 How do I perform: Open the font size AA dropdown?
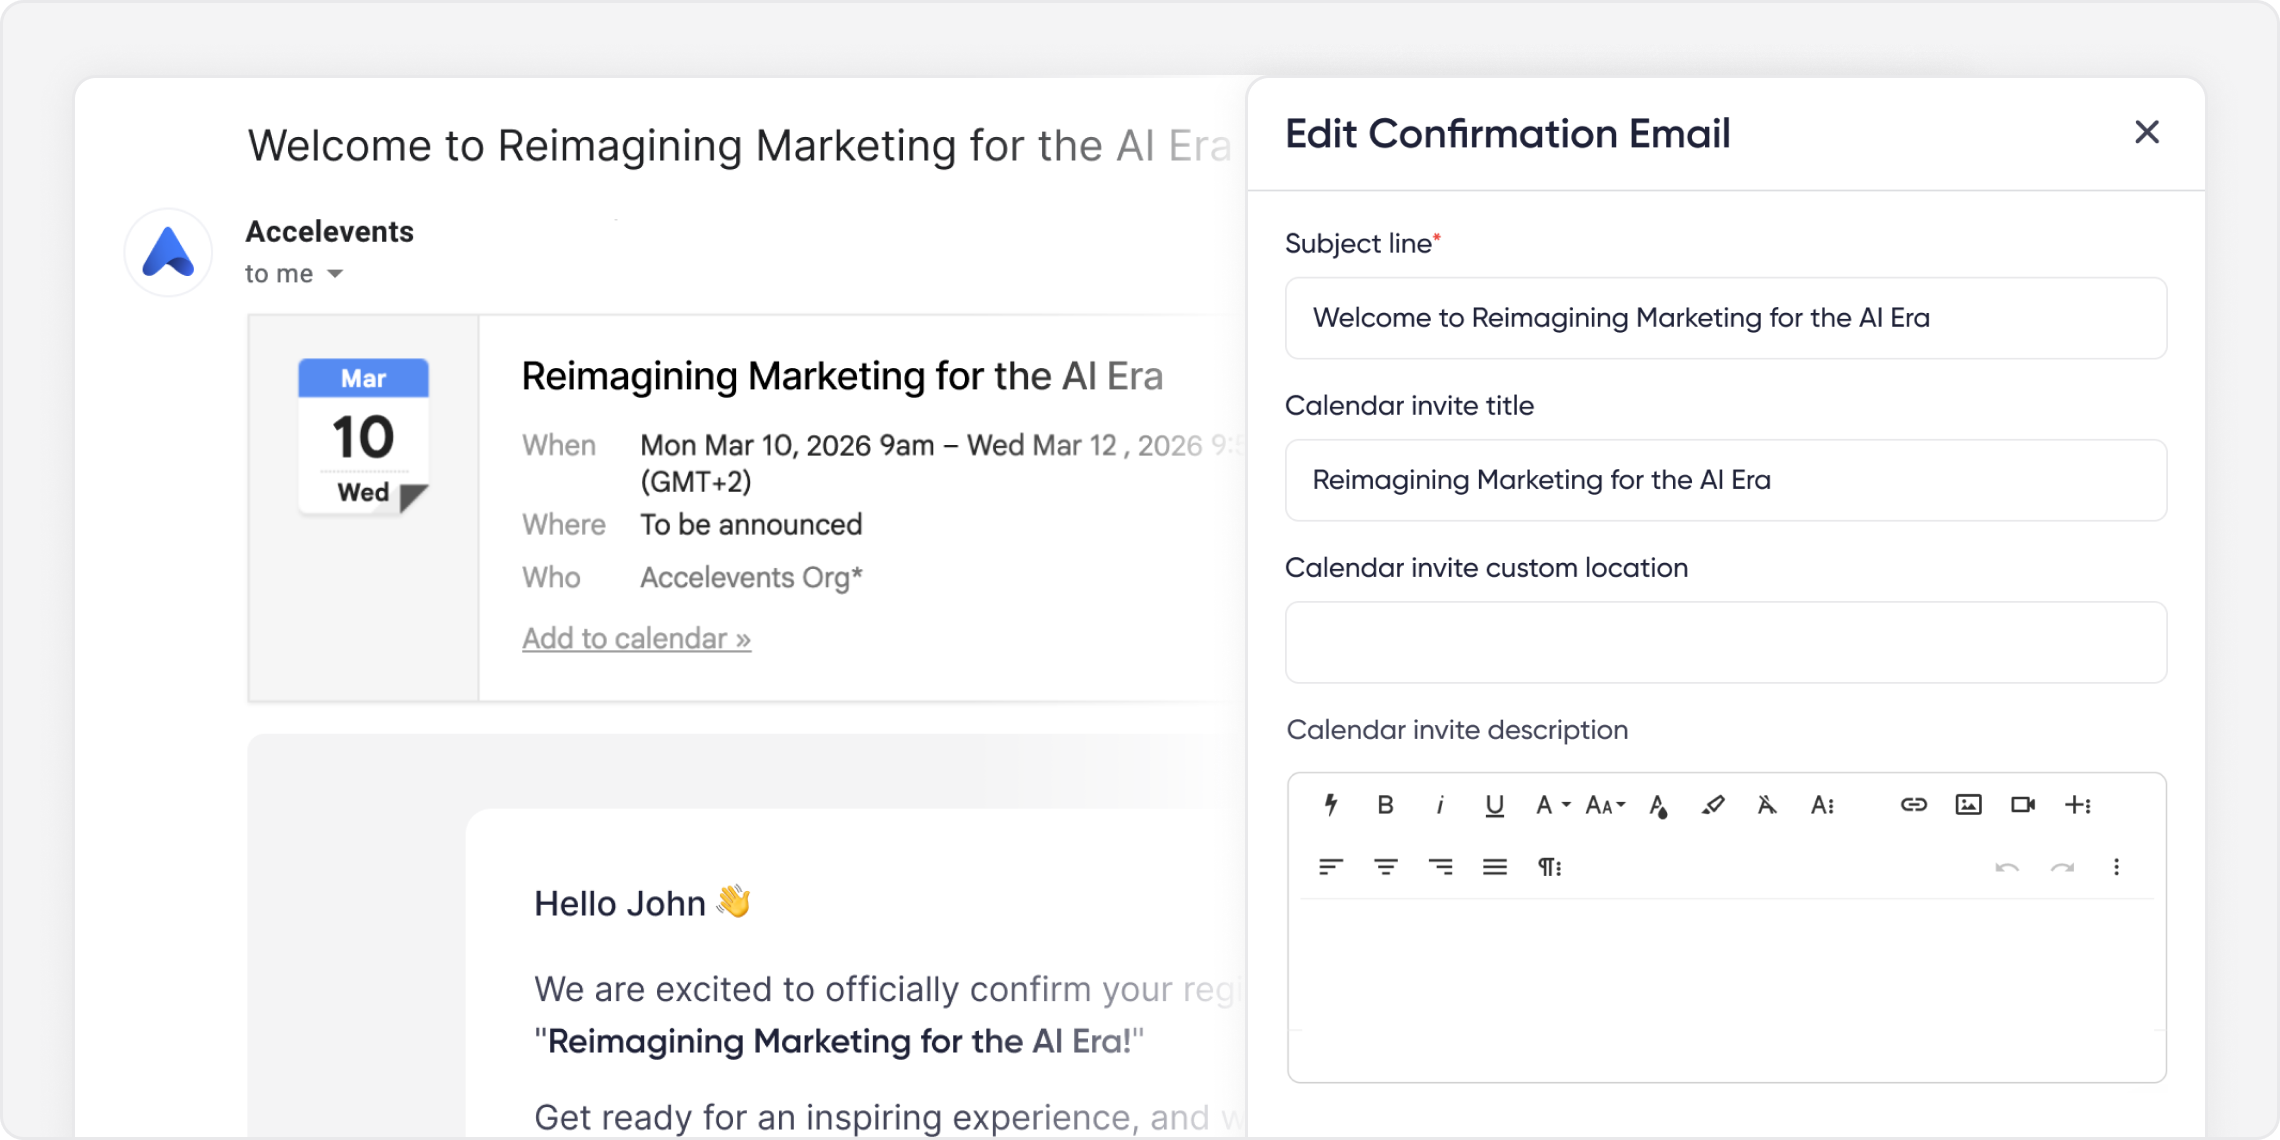tap(1606, 805)
